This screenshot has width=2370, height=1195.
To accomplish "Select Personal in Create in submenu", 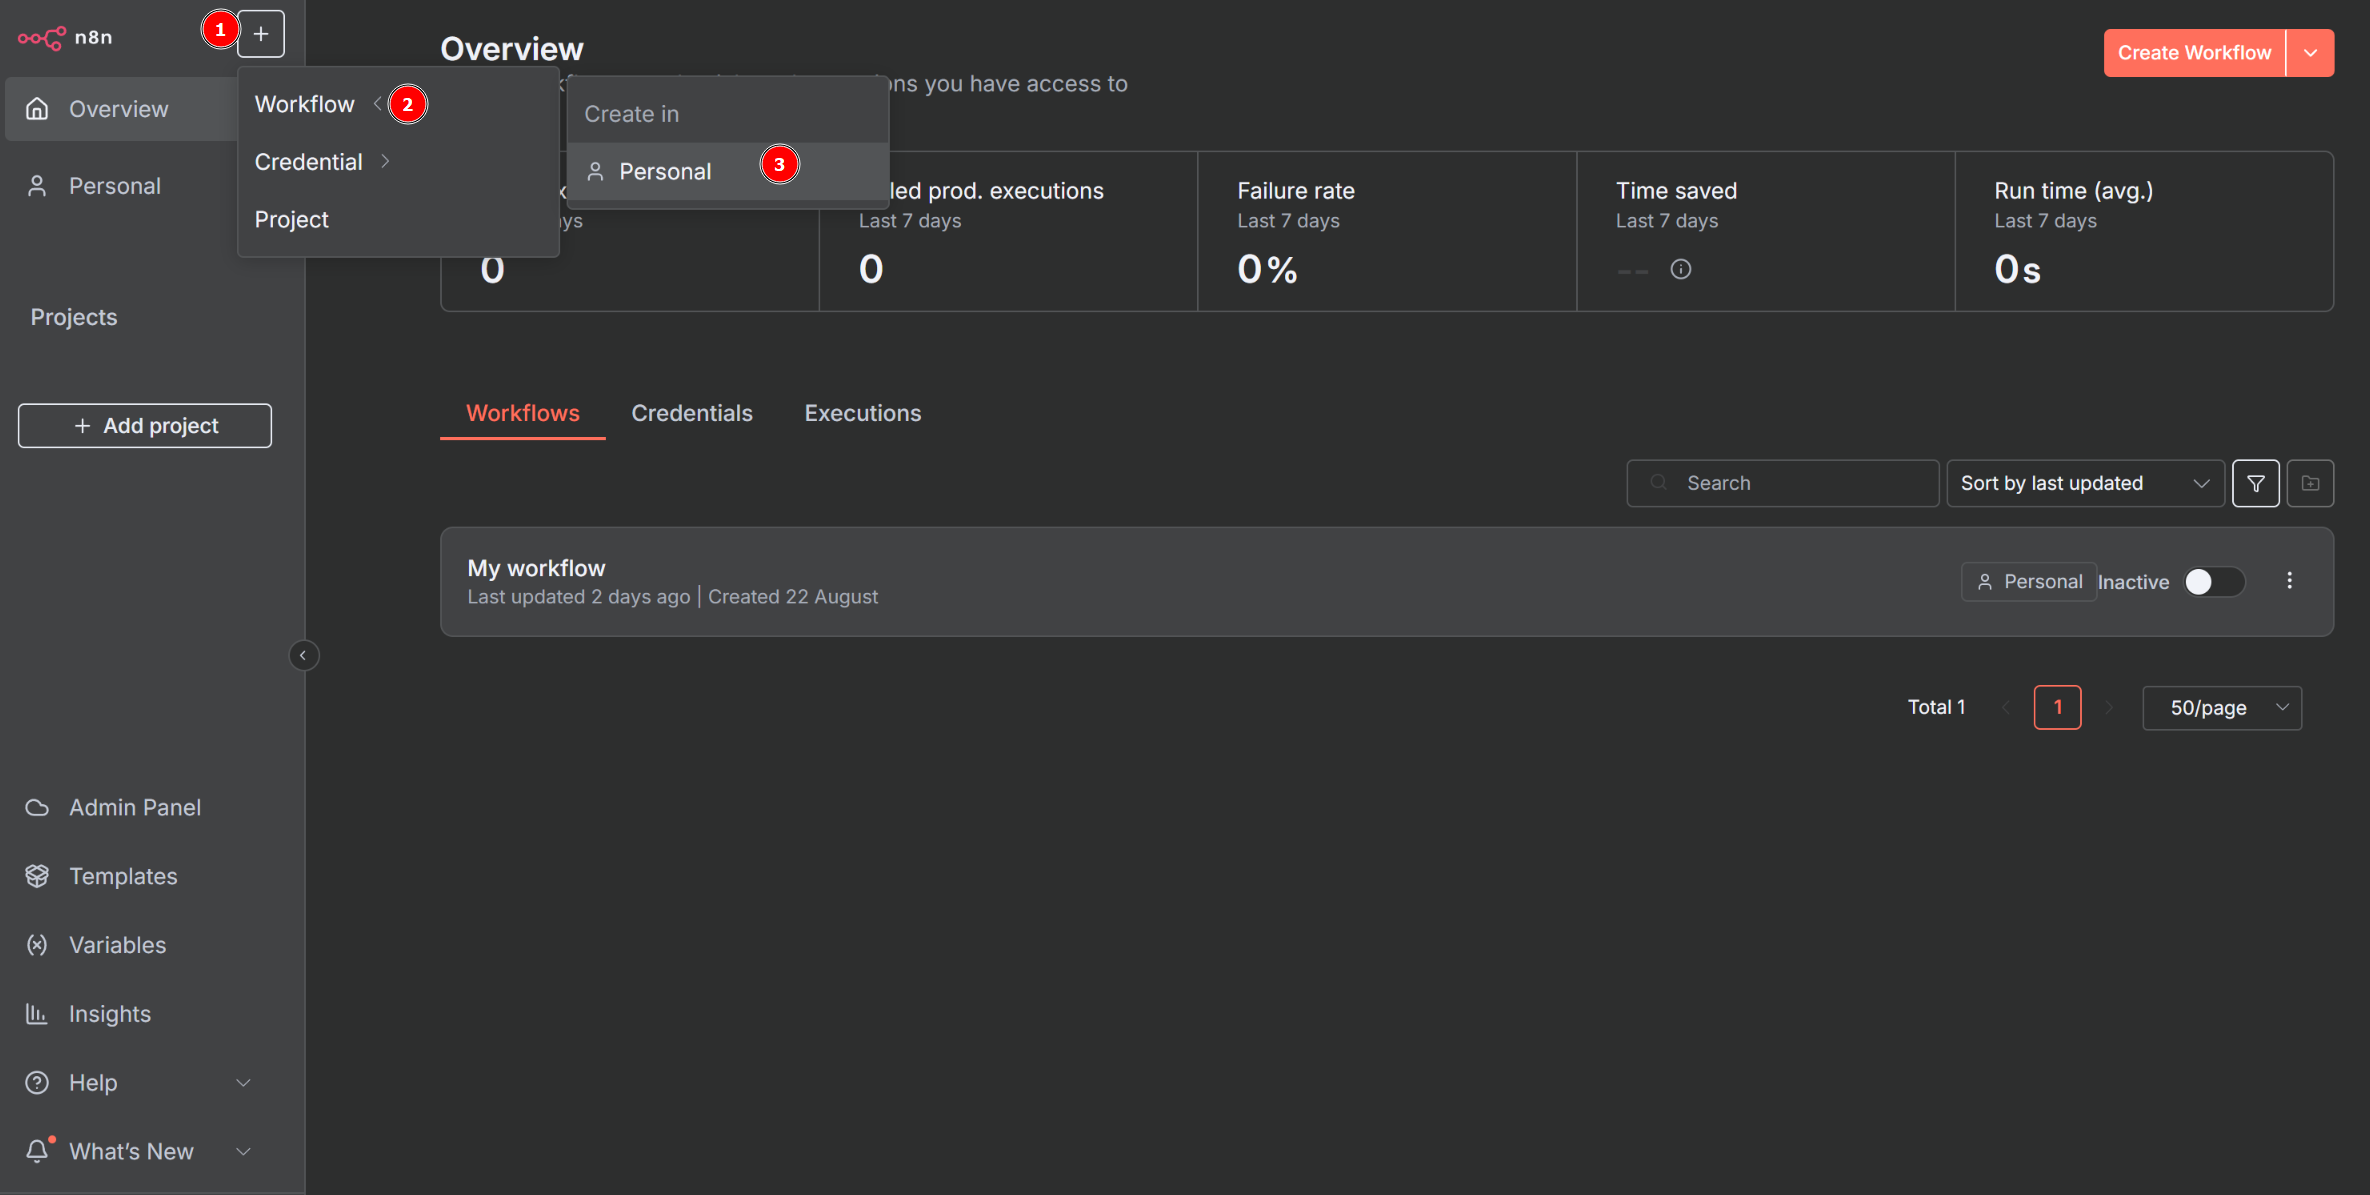I will 665,172.
